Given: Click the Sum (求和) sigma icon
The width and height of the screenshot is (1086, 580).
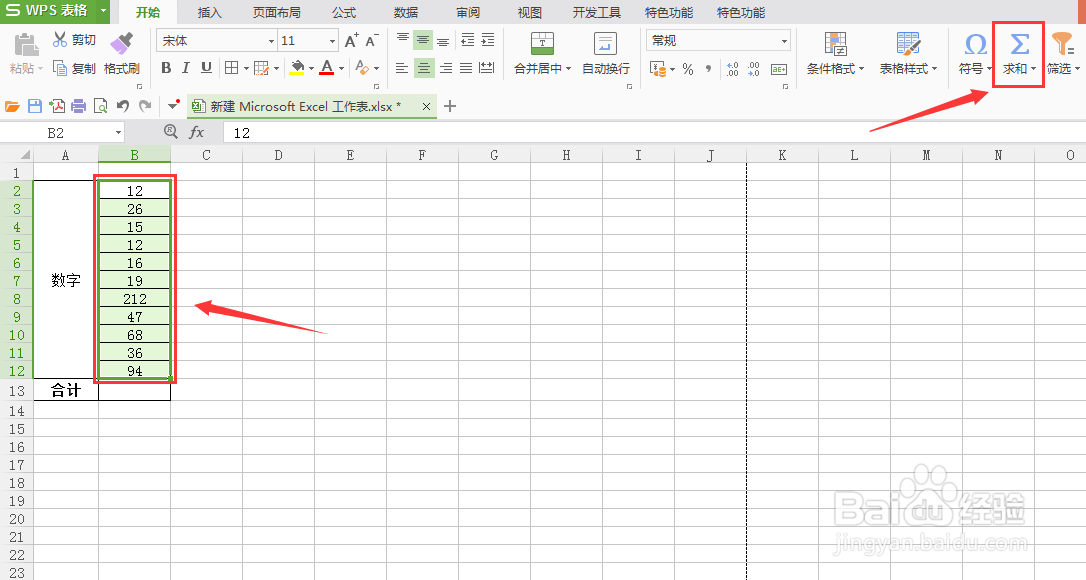Looking at the screenshot, I should click(x=1019, y=45).
